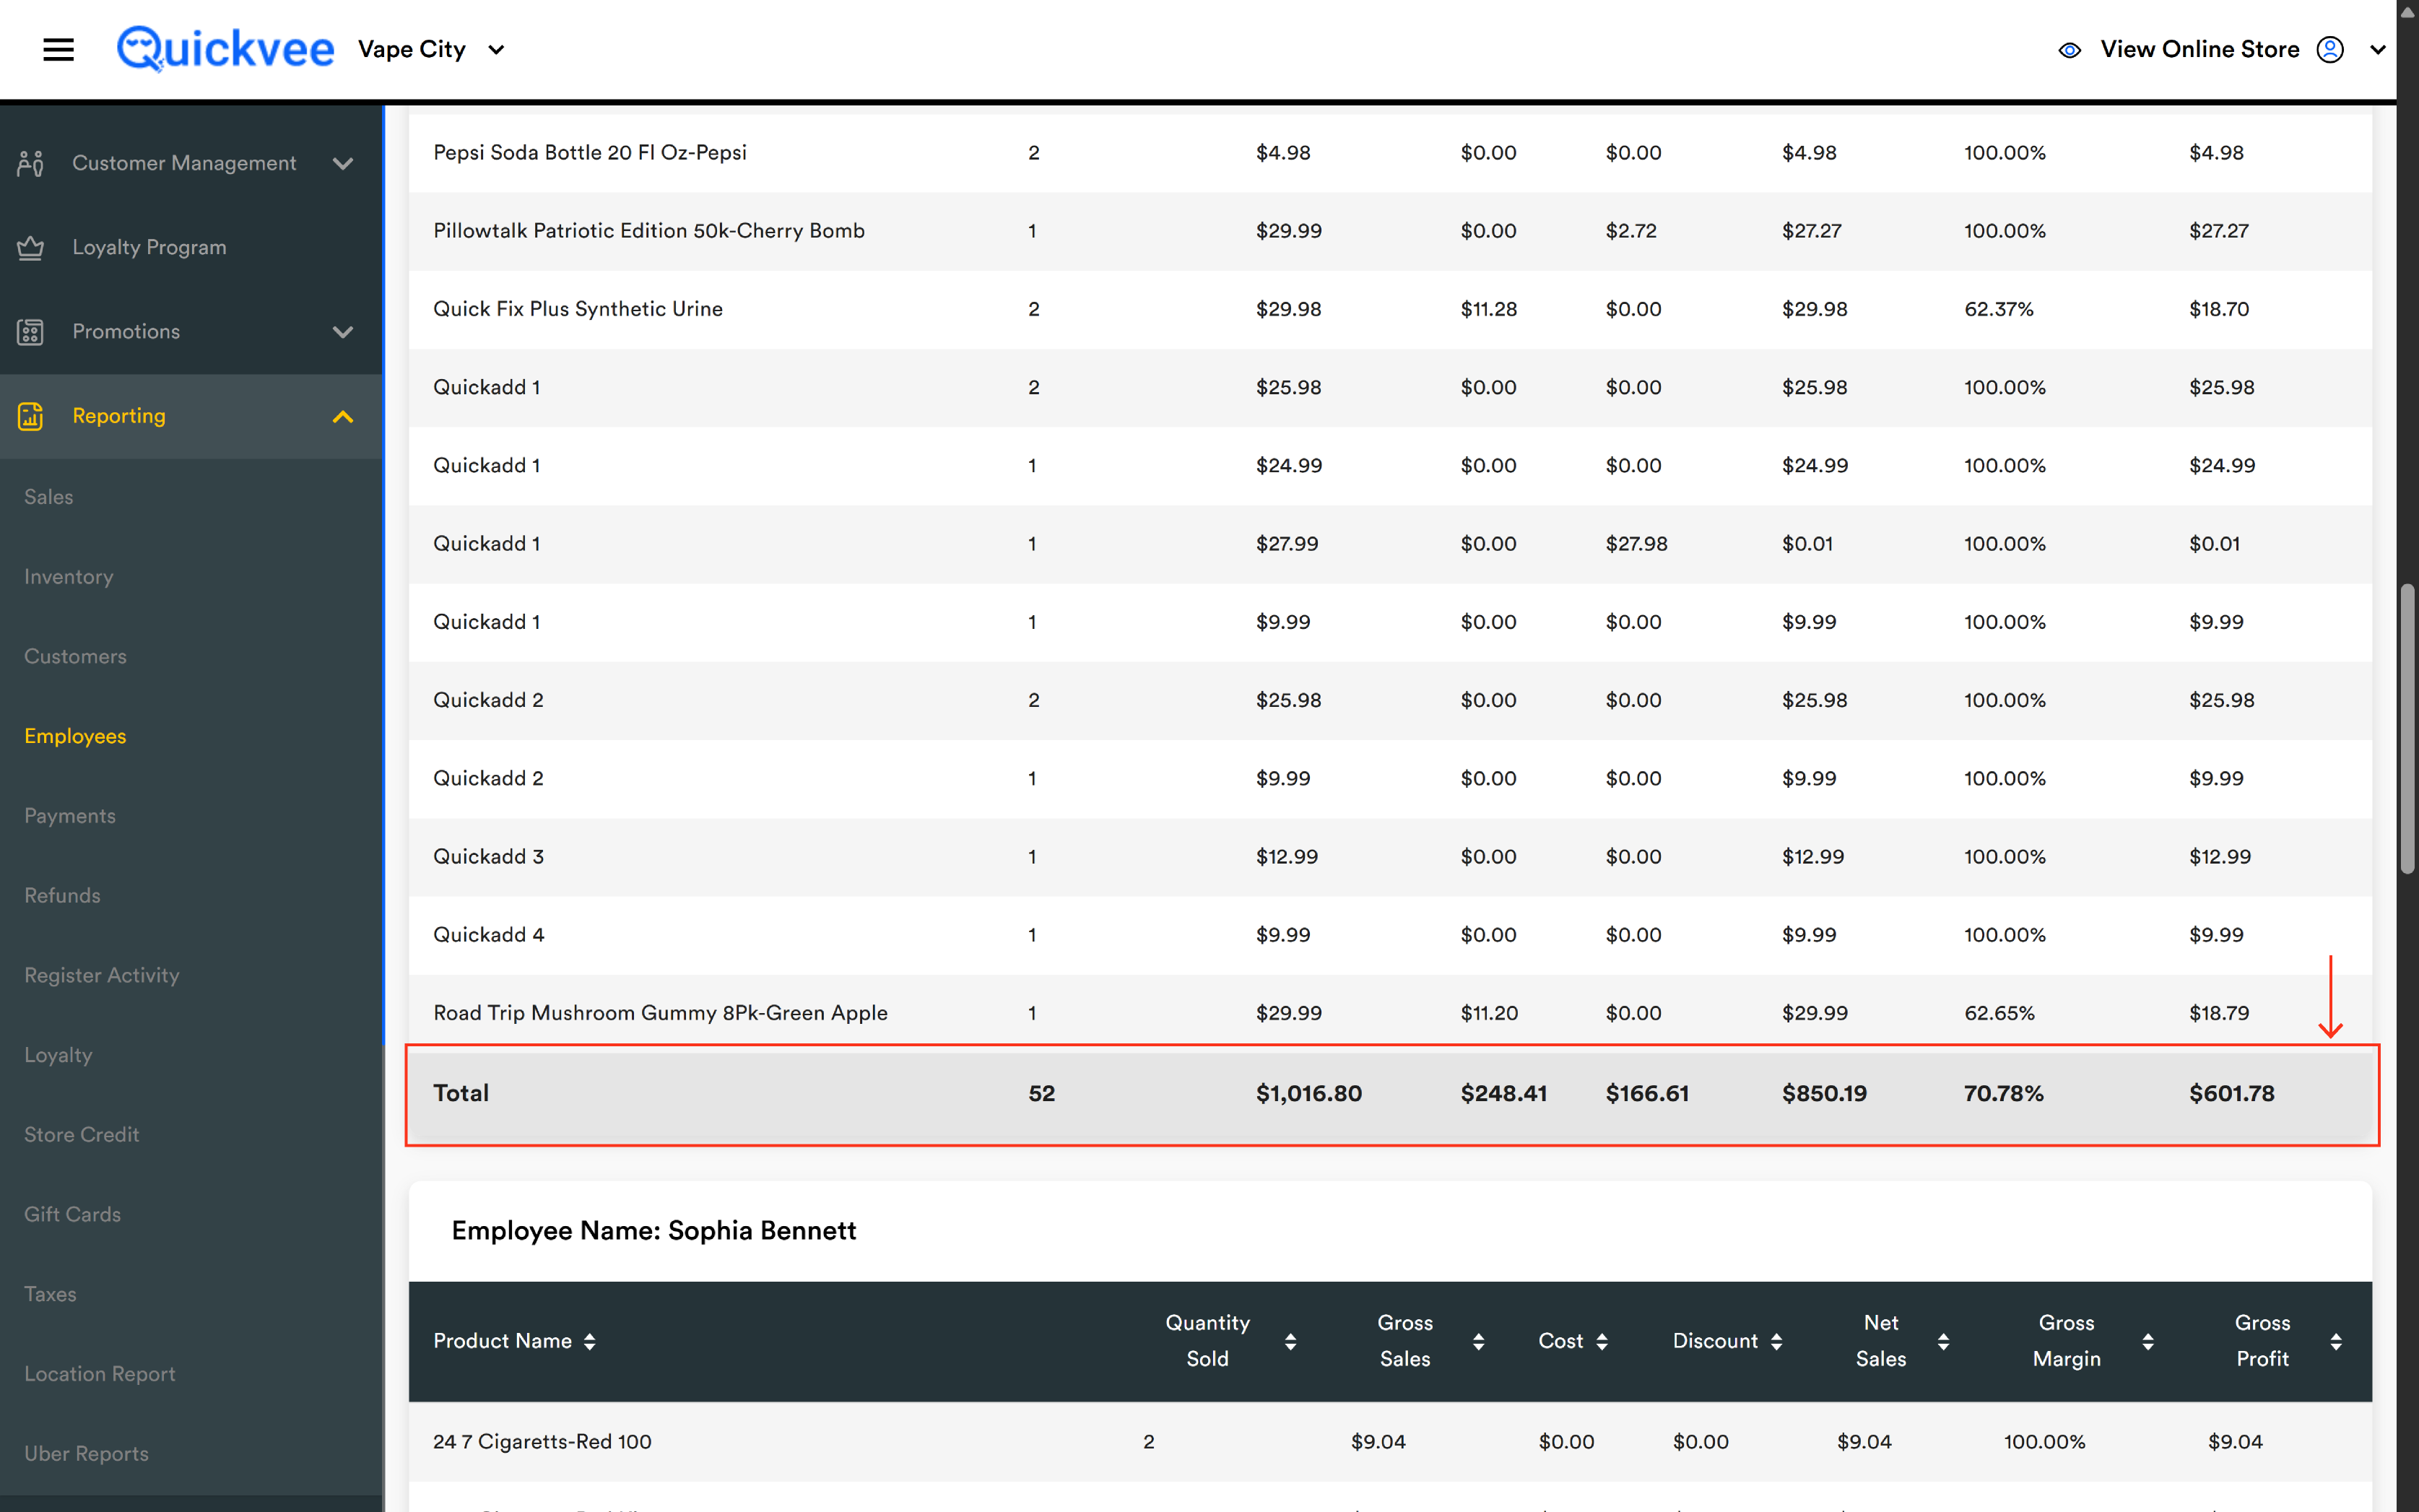Viewport: 2419px width, 1512px height.
Task: Click Quantity Sold column header
Action: pos(1207,1340)
